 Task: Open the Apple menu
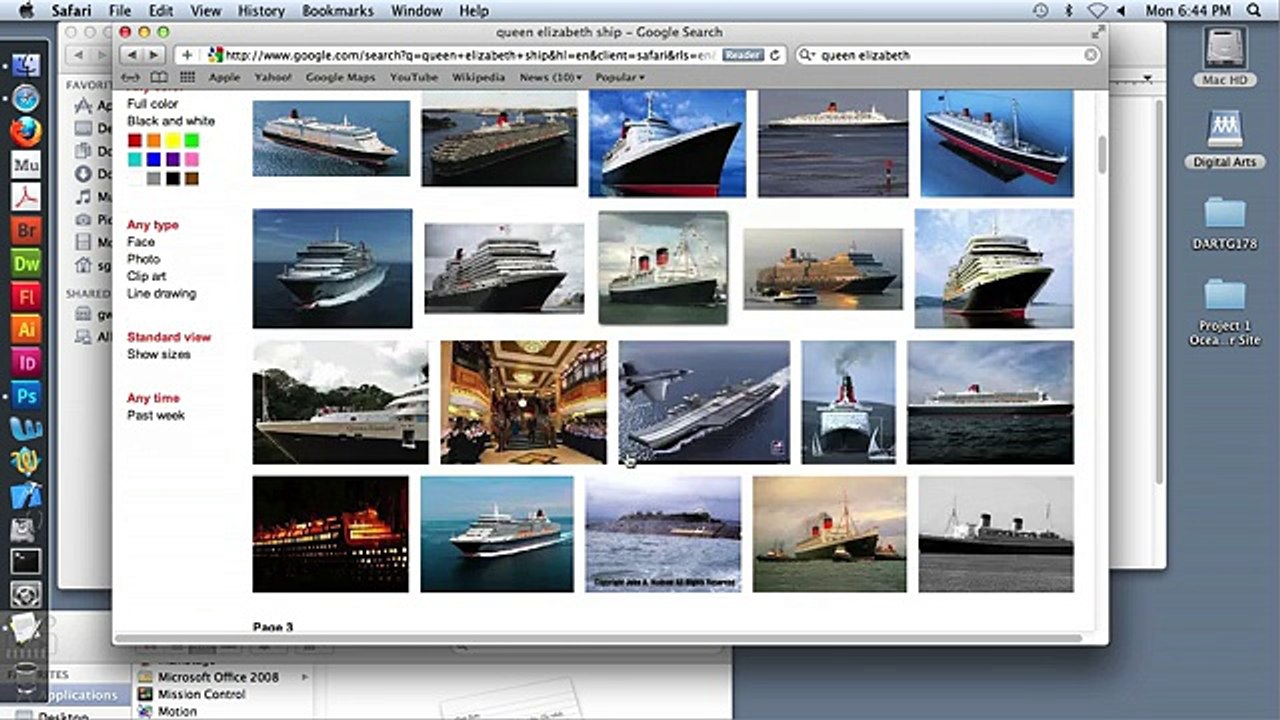(x=27, y=11)
